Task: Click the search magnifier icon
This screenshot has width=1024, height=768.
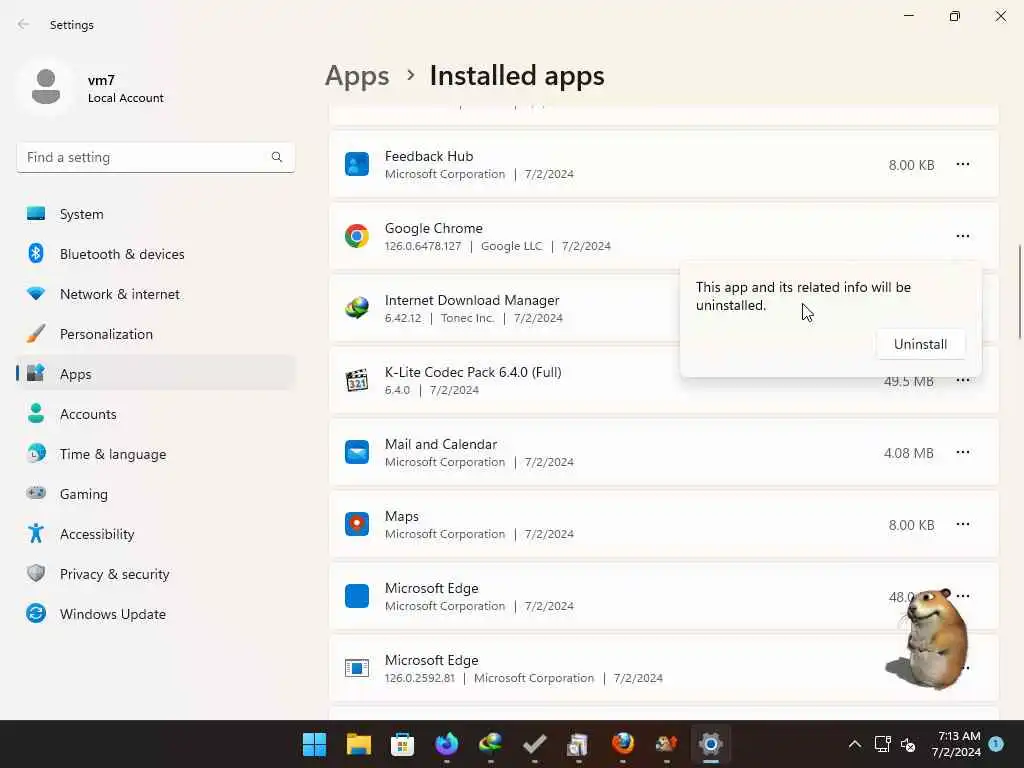Action: tap(277, 157)
